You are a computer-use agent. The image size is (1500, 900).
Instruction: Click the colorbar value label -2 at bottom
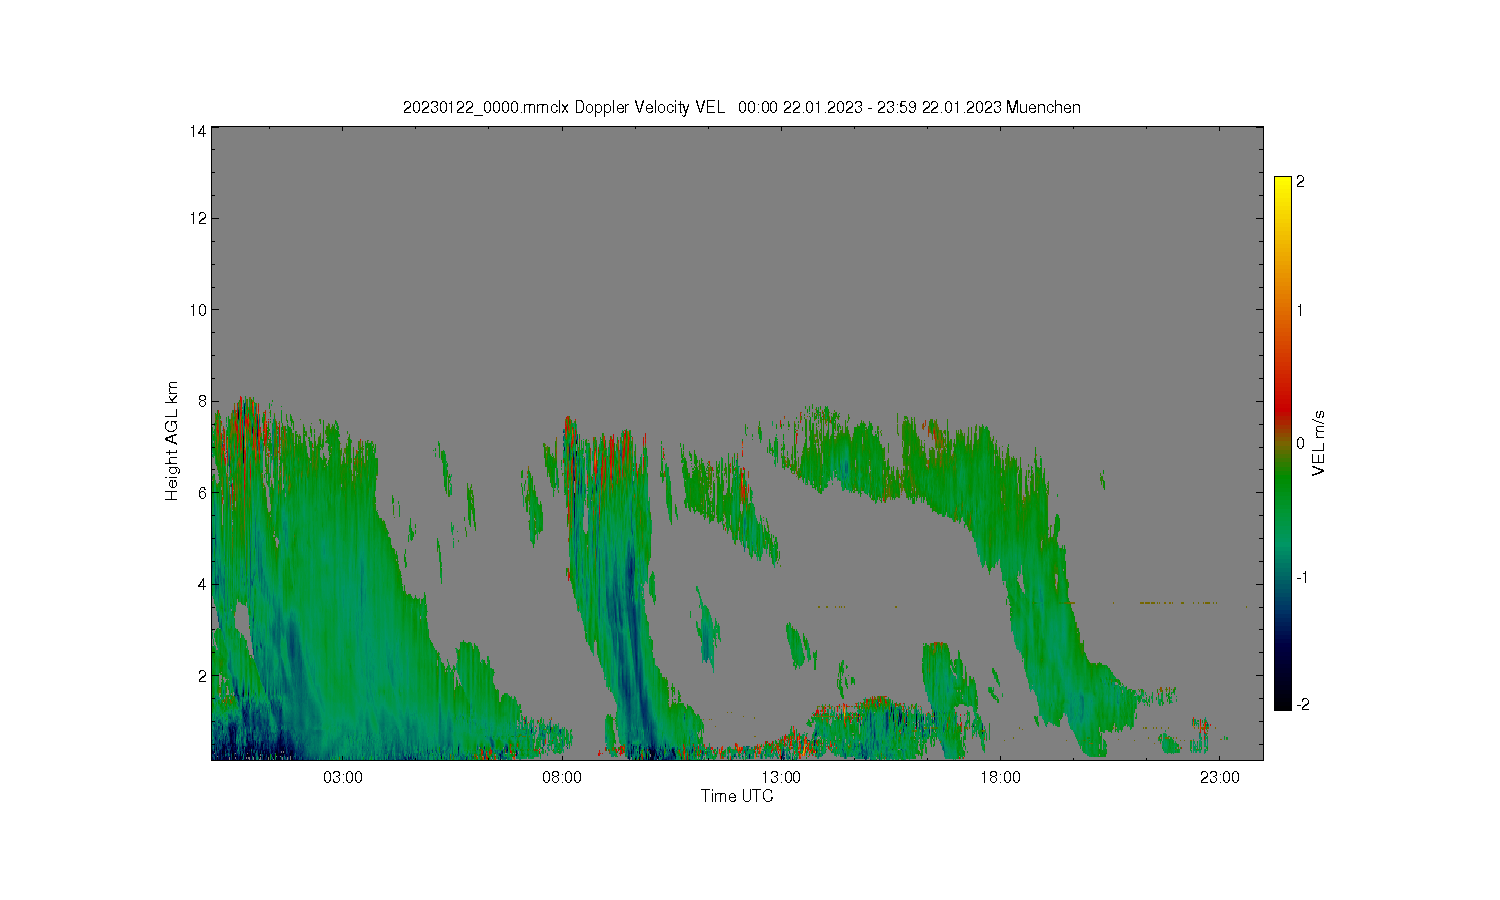[x=1302, y=705]
